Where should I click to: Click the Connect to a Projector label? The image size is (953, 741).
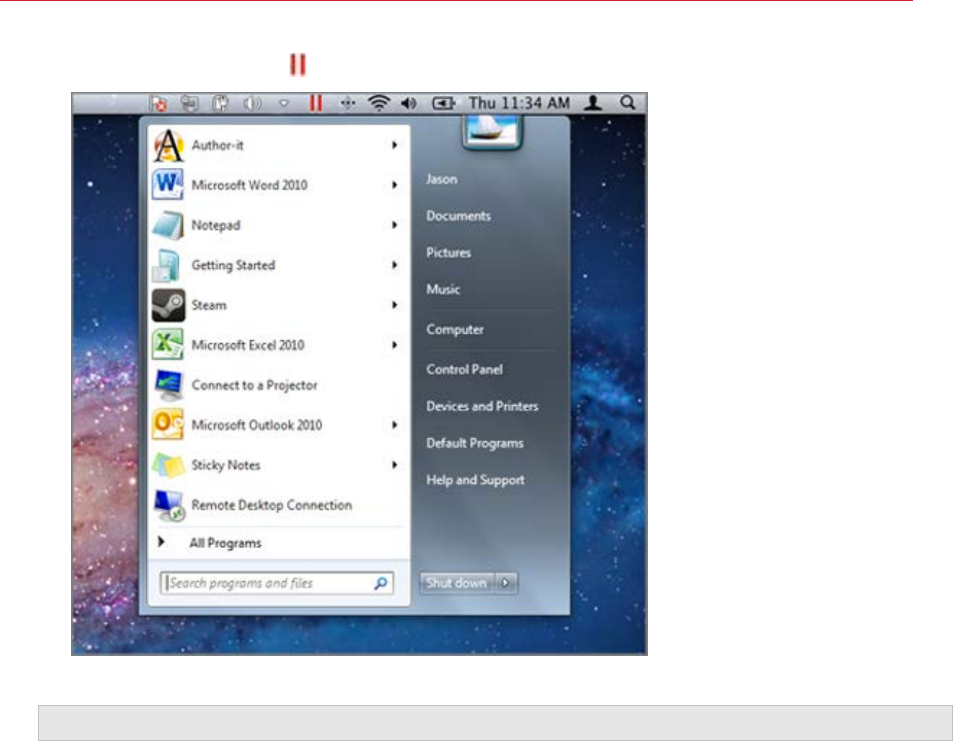[254, 385]
